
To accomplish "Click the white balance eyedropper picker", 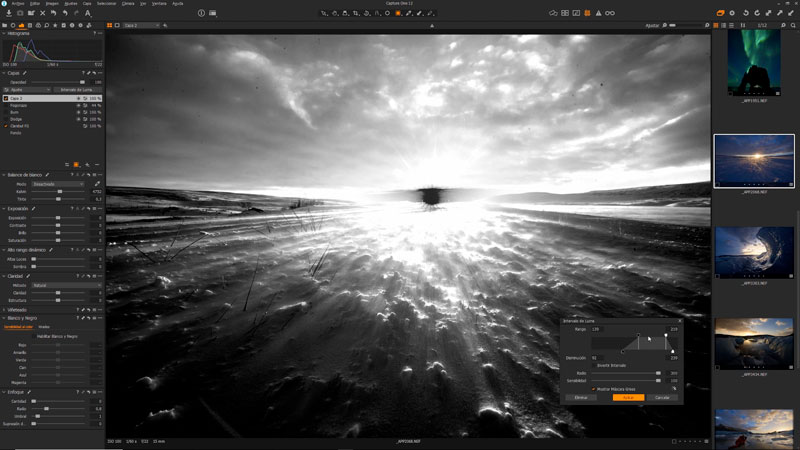I will [97, 183].
